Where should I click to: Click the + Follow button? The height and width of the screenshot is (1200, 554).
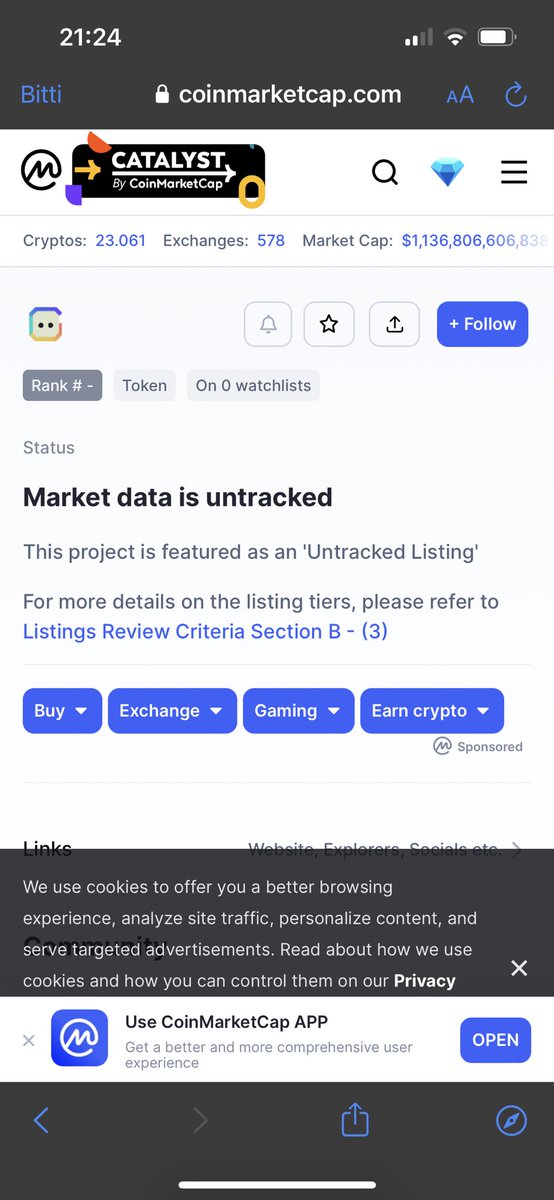(482, 324)
